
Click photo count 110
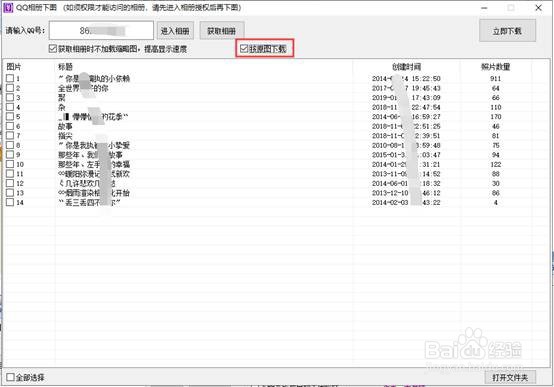(495, 107)
